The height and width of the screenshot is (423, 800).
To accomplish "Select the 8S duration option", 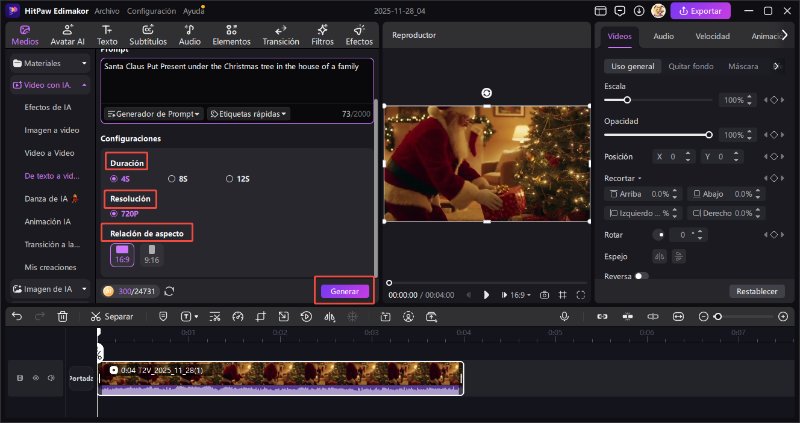I will (x=178, y=179).
